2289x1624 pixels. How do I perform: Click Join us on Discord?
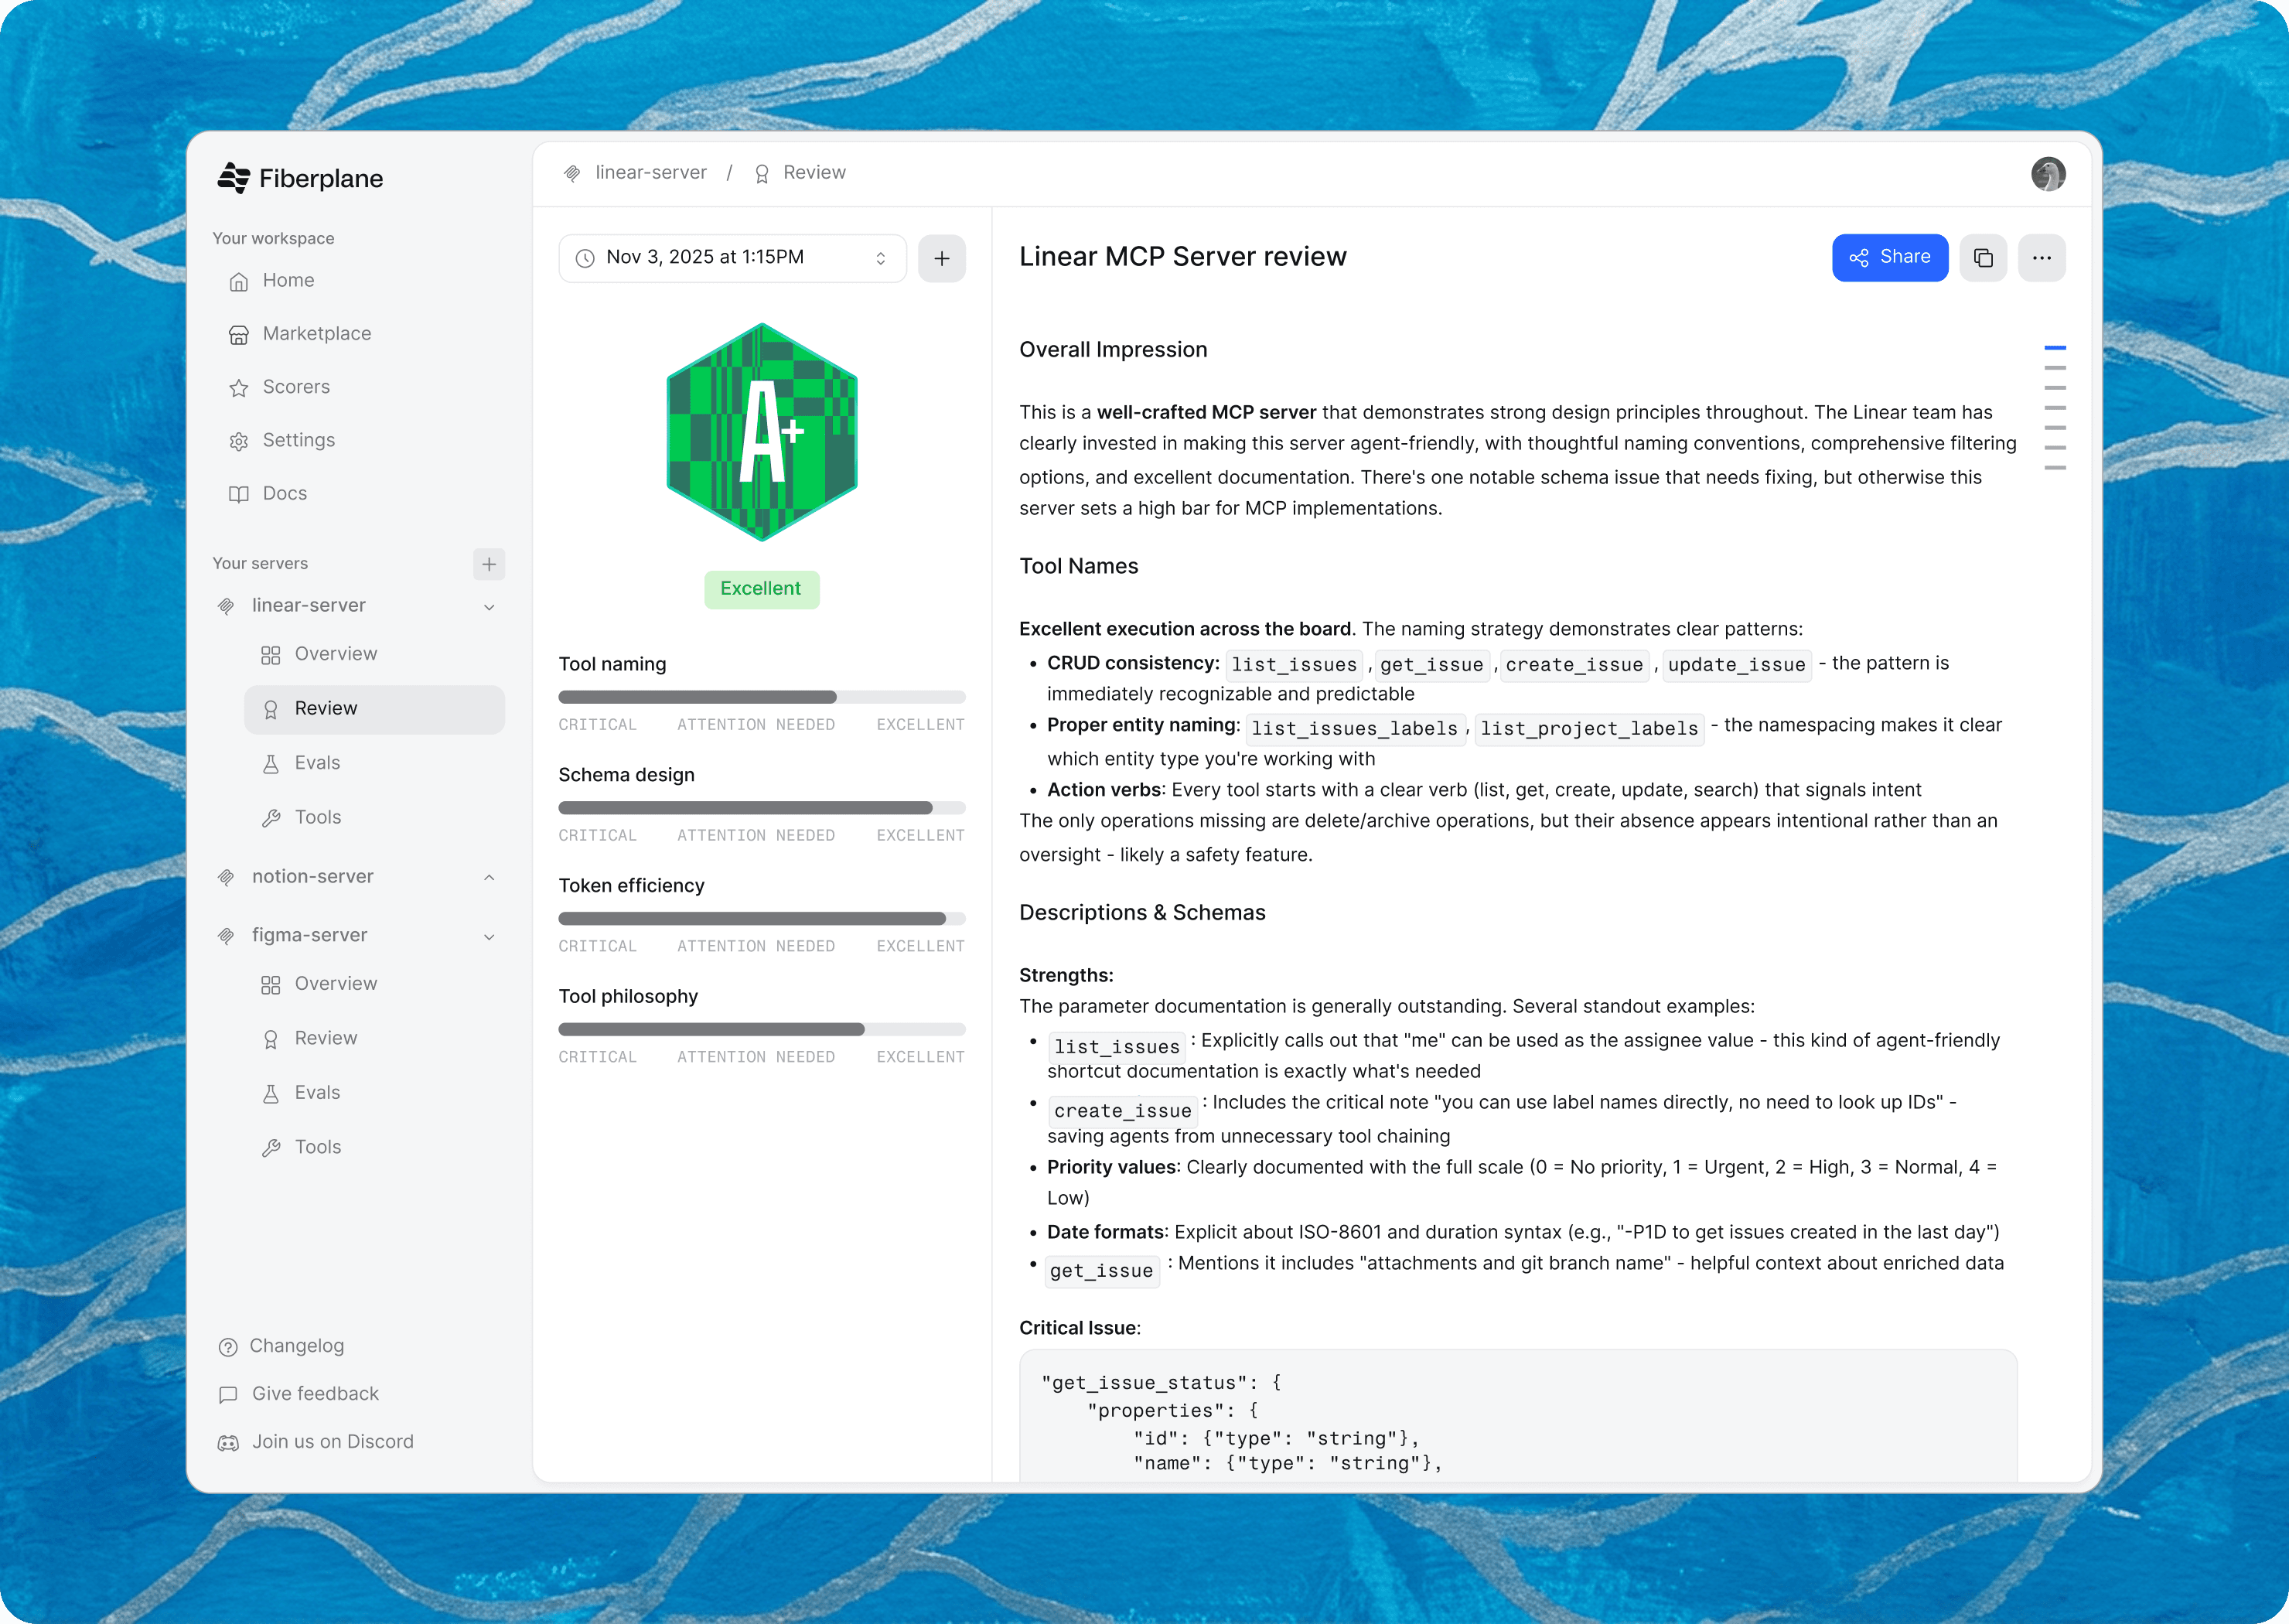pyautogui.click(x=332, y=1442)
